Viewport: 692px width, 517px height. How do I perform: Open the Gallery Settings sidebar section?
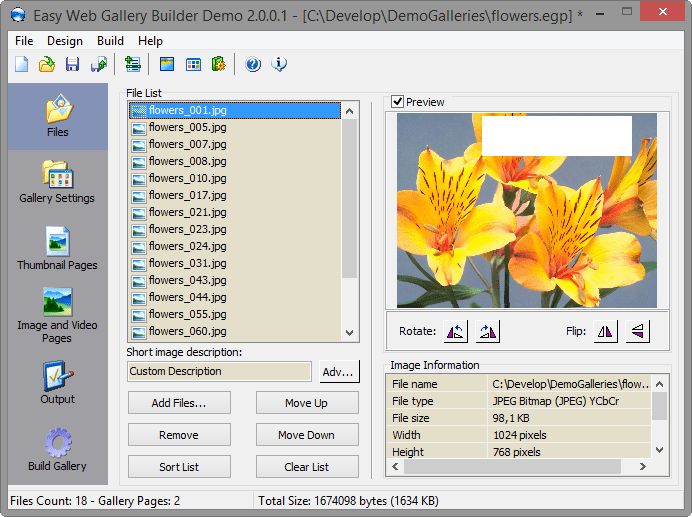[x=57, y=182]
